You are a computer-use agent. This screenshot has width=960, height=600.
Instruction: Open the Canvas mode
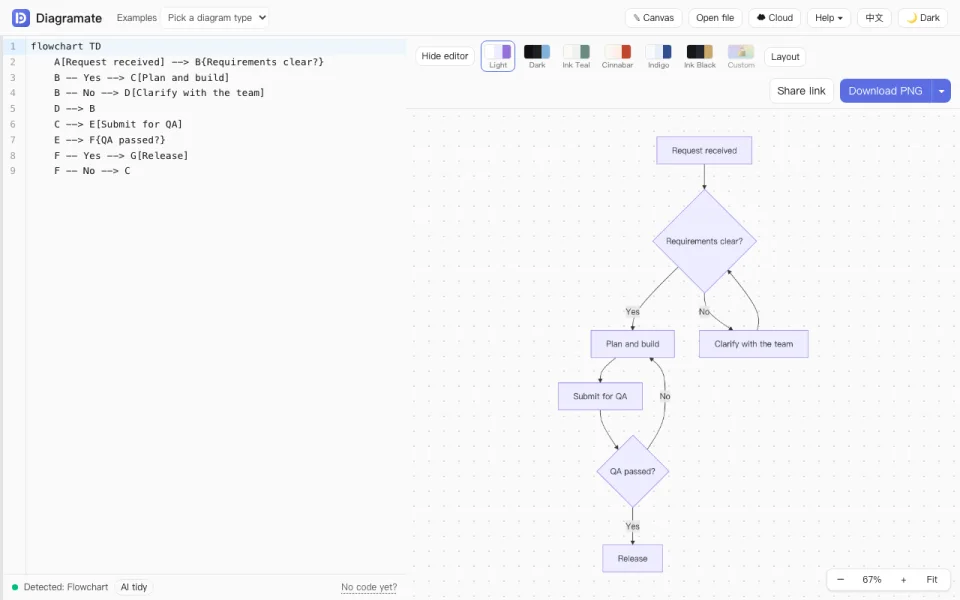pyautogui.click(x=653, y=18)
